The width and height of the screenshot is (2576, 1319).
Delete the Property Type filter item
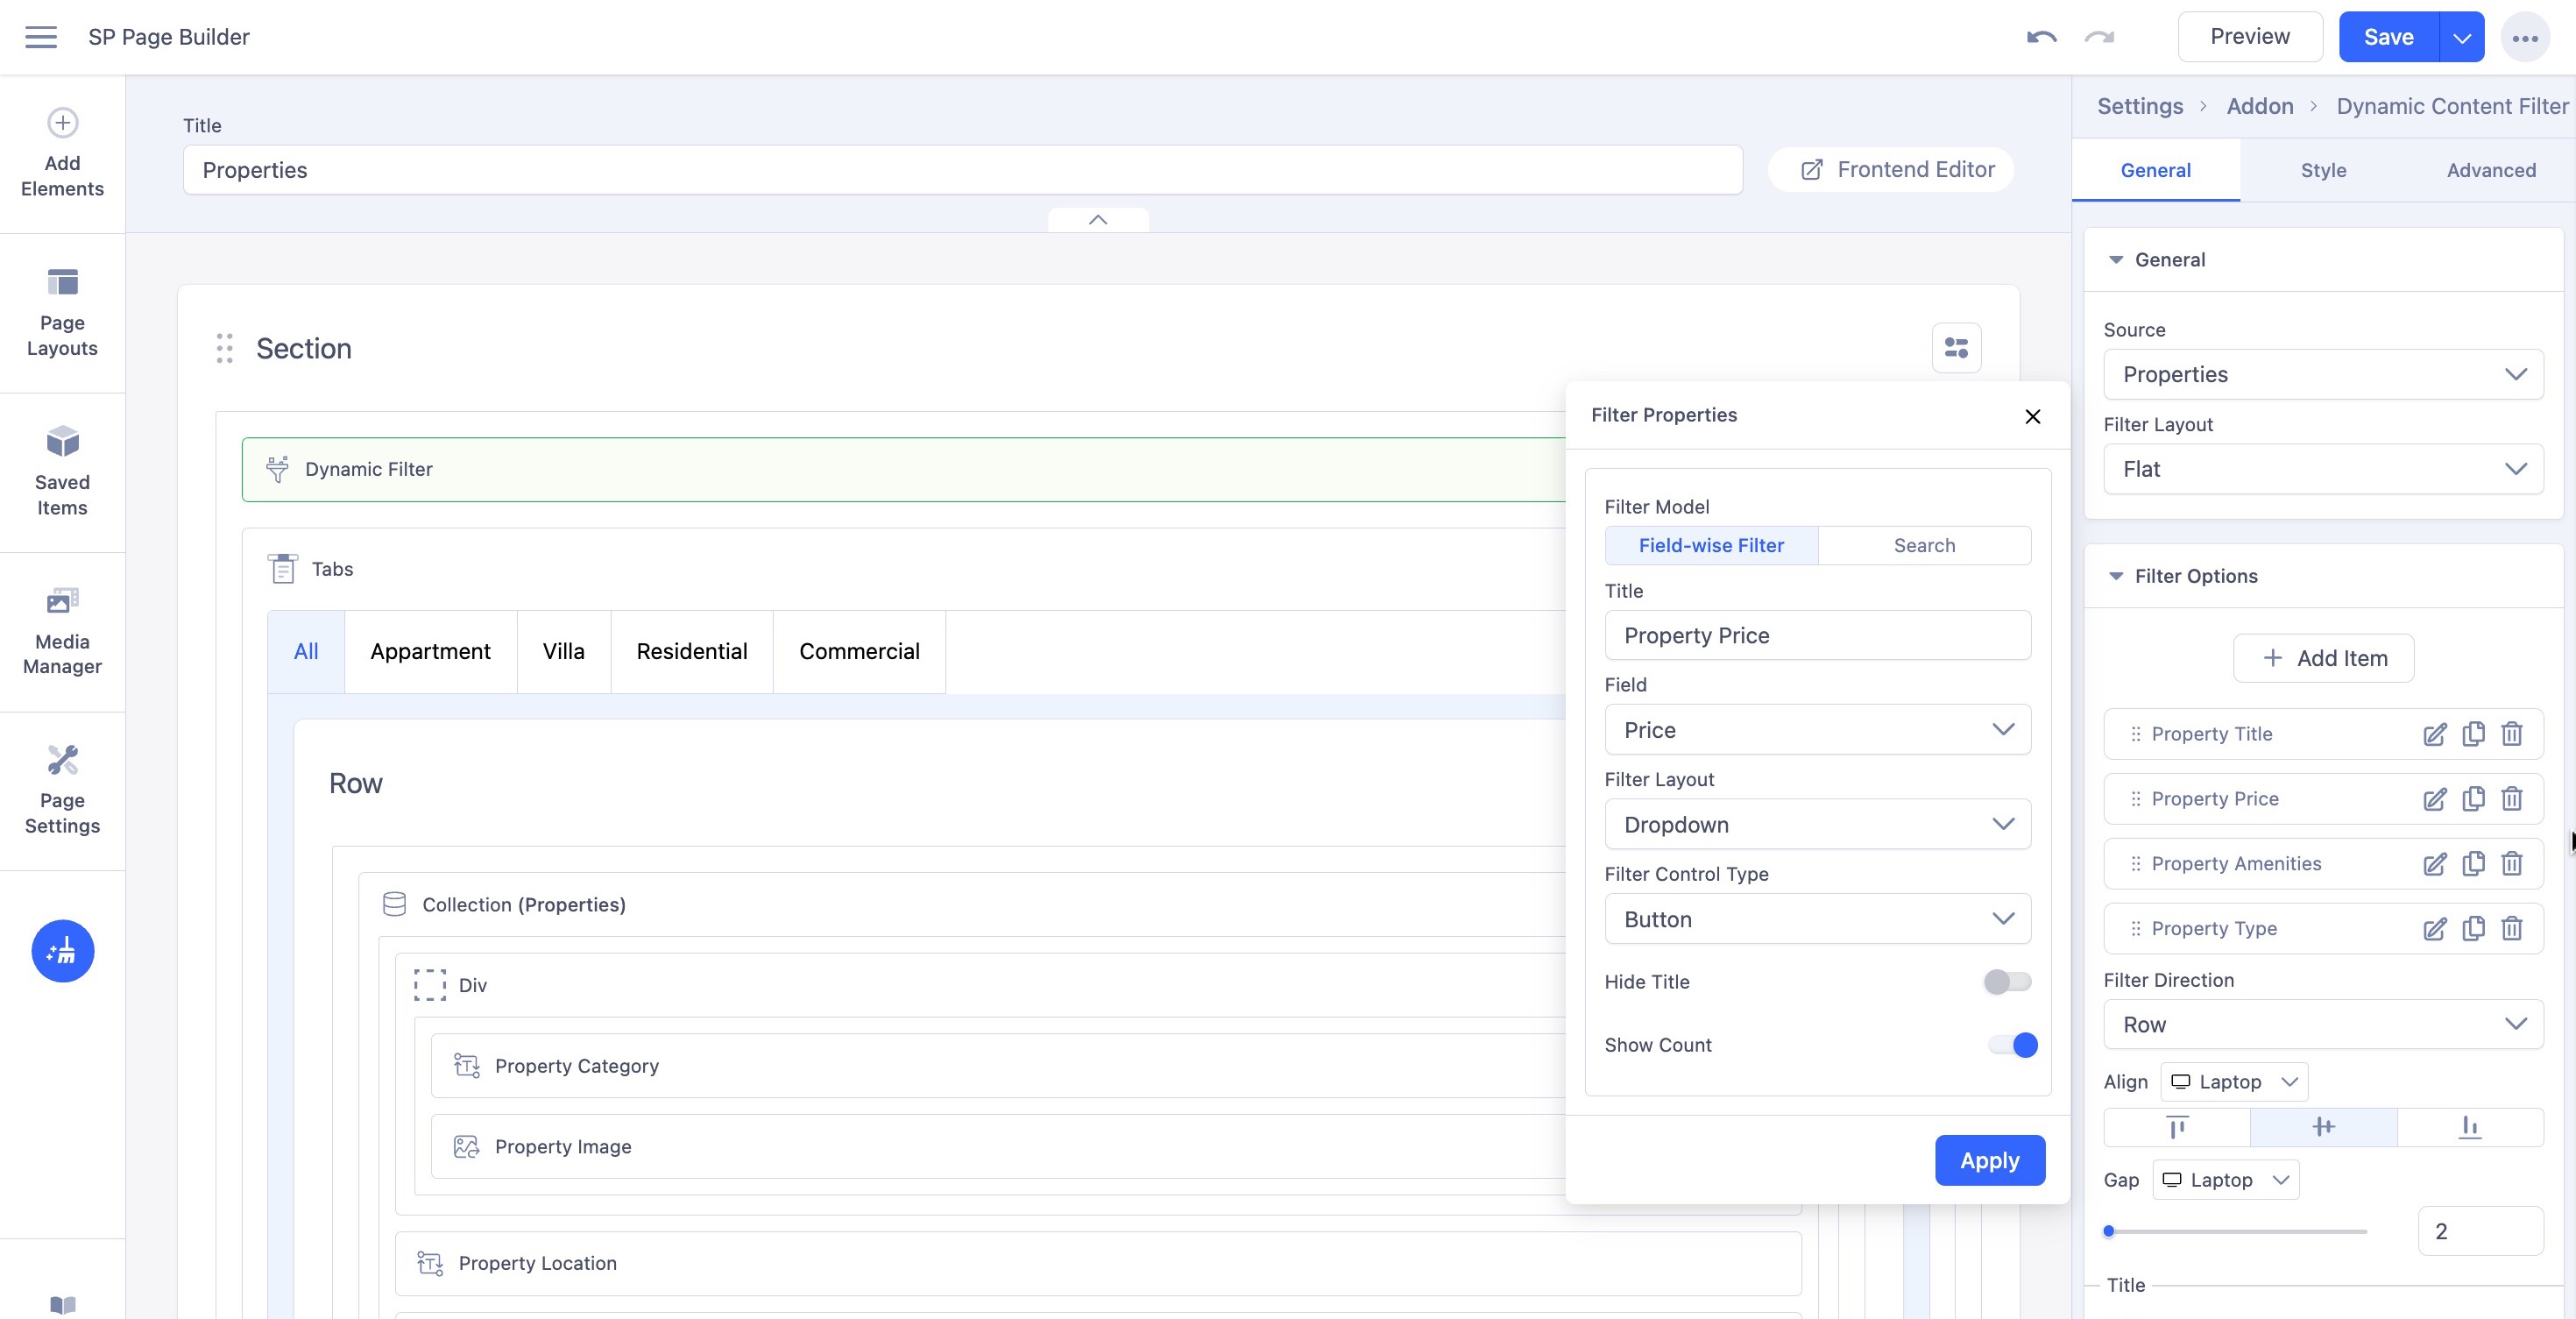[x=2511, y=929]
